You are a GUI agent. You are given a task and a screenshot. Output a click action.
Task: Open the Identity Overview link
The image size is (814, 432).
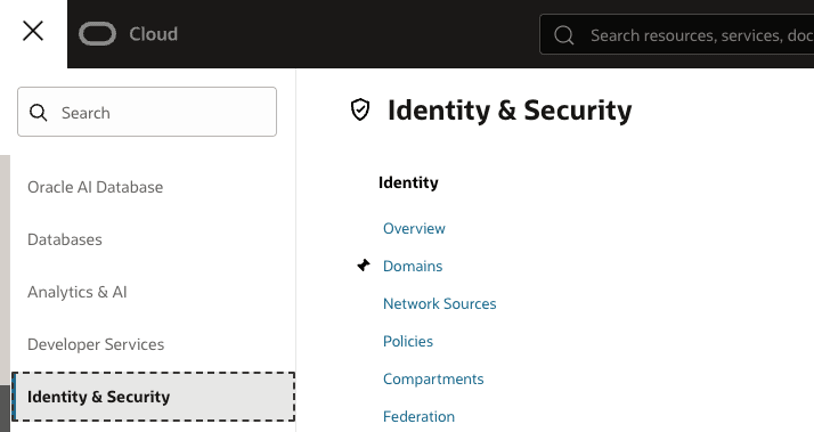click(414, 229)
